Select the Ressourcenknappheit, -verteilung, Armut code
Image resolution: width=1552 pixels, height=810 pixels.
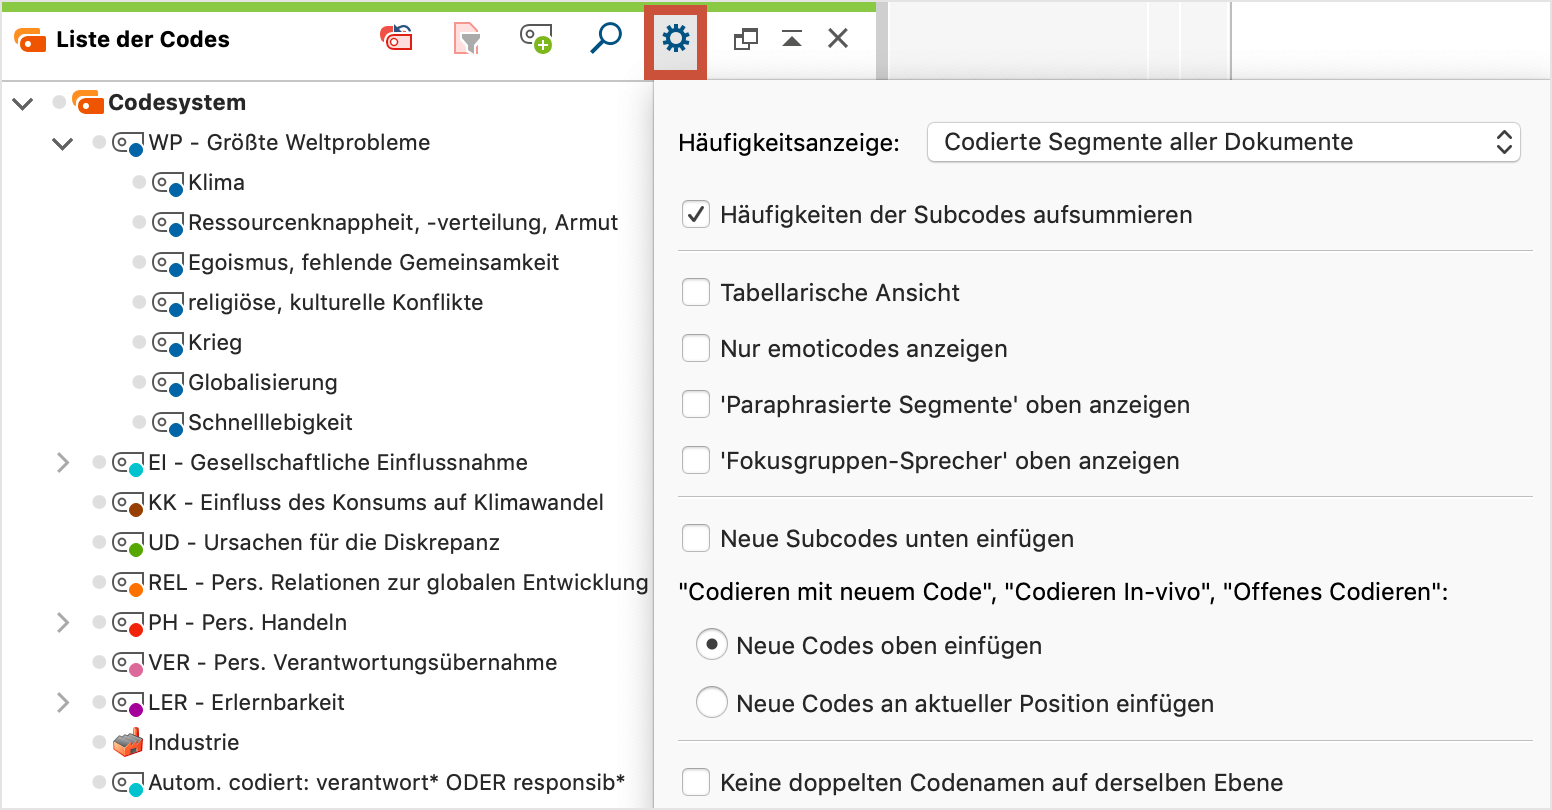403,222
